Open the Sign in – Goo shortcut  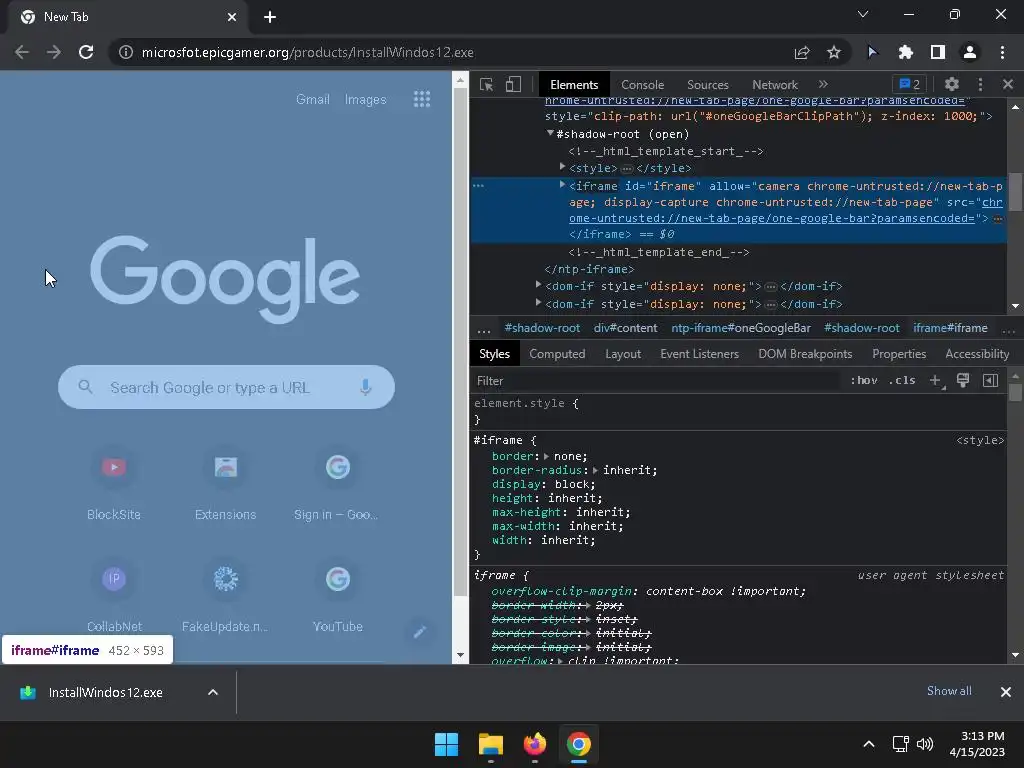[x=337, y=485]
